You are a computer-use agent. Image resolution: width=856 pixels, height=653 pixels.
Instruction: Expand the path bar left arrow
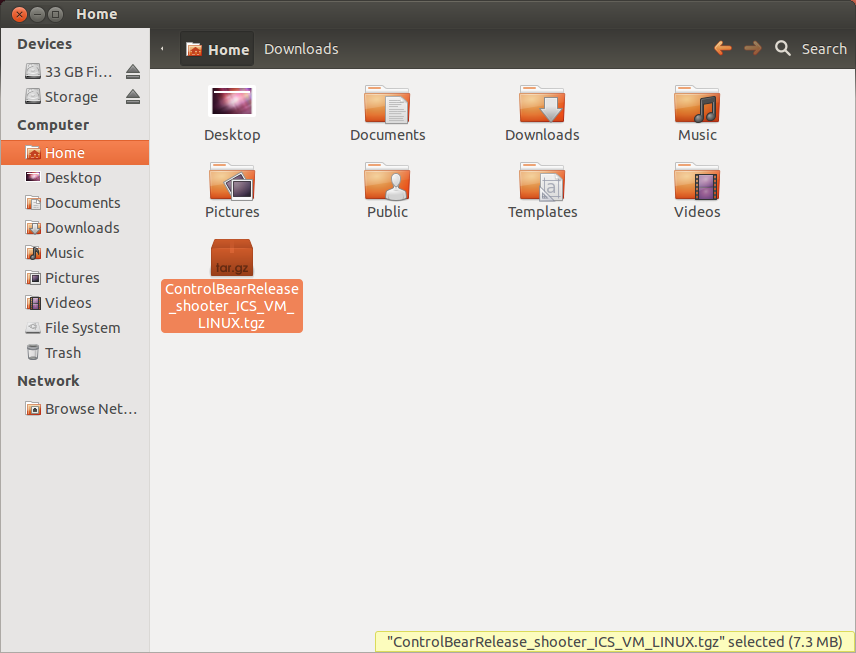tap(163, 49)
